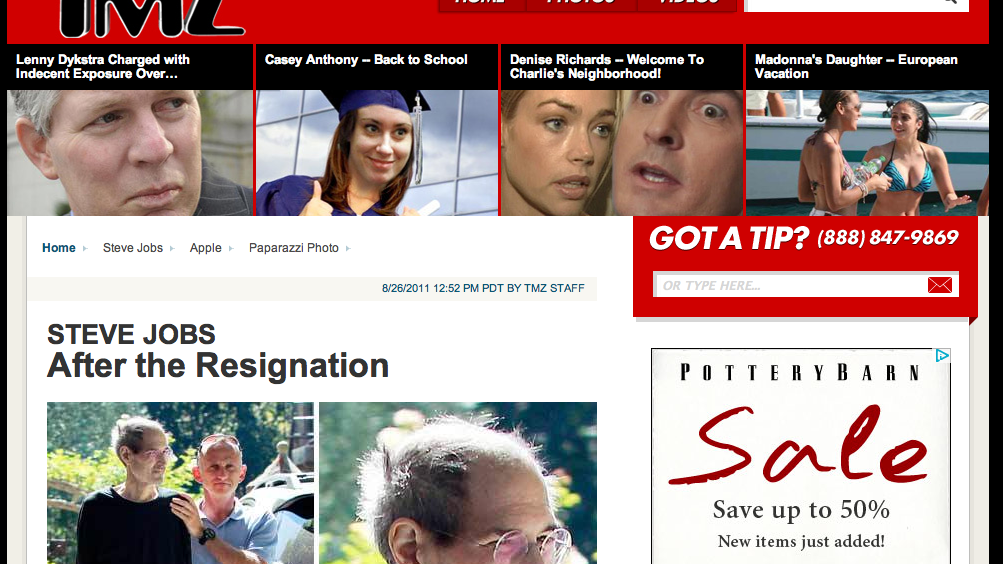This screenshot has width=1003, height=564.
Task: Click the search magnifier icon in header
Action: click(951, 2)
